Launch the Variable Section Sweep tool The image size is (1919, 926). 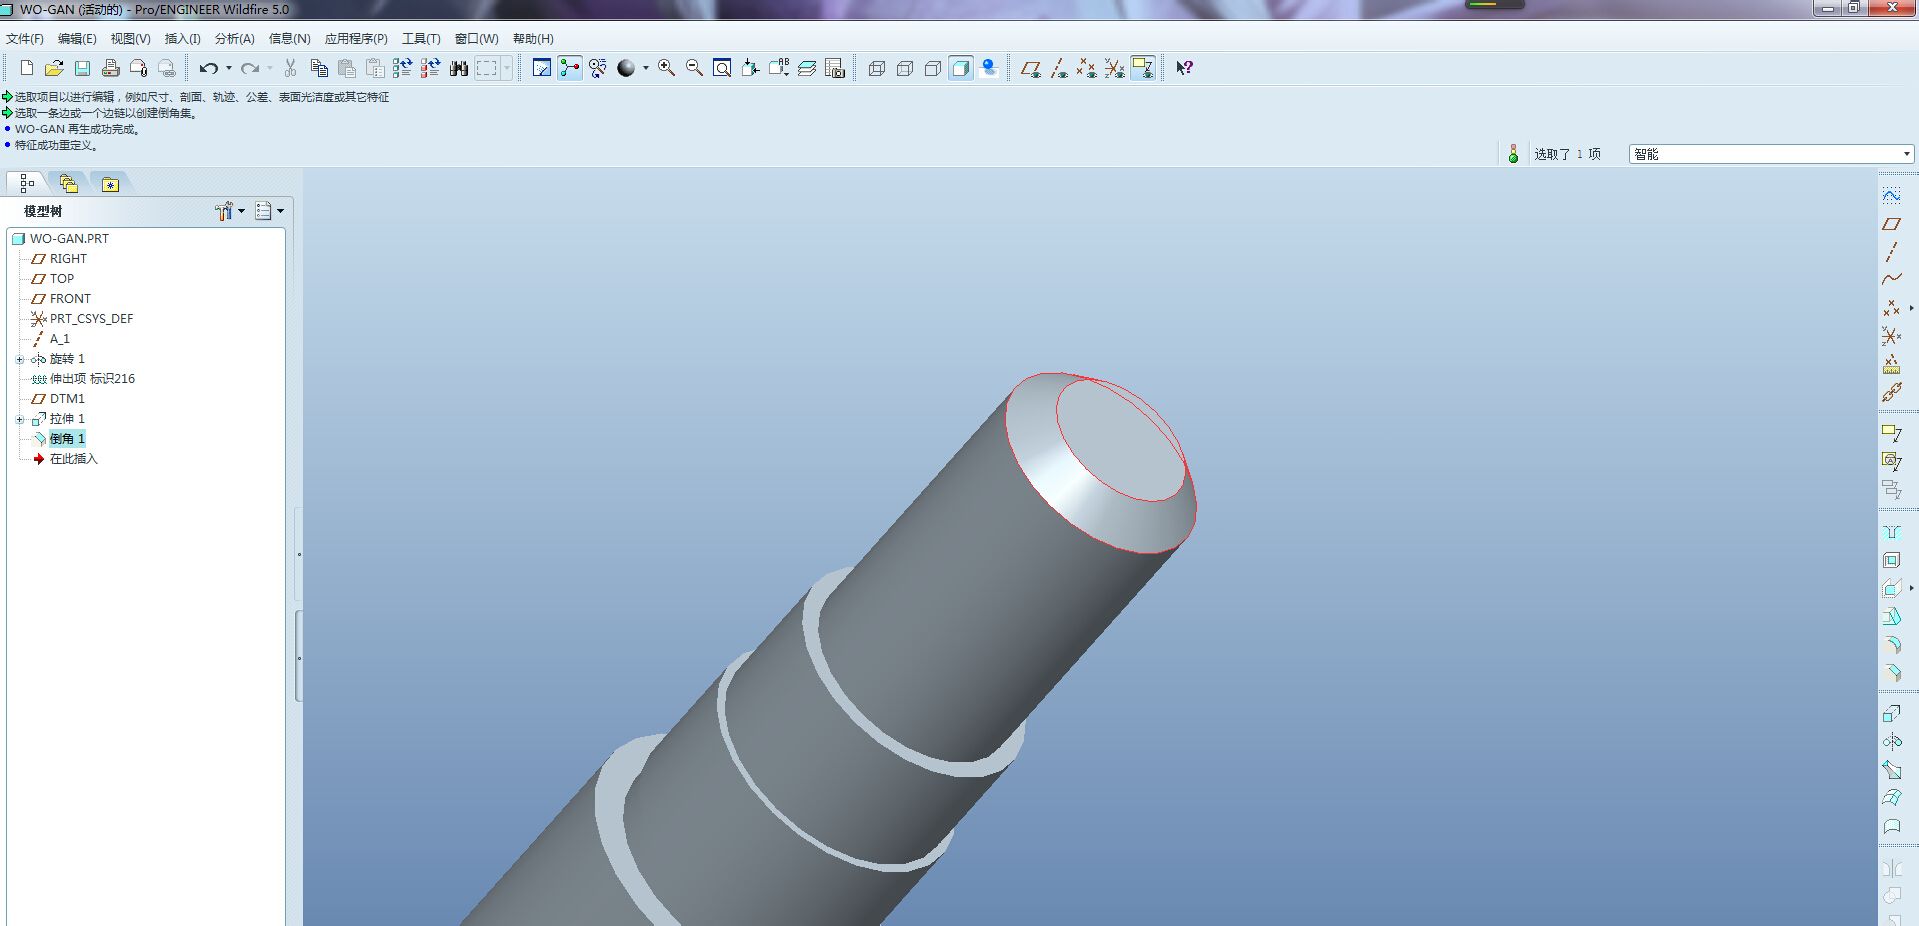1891,769
